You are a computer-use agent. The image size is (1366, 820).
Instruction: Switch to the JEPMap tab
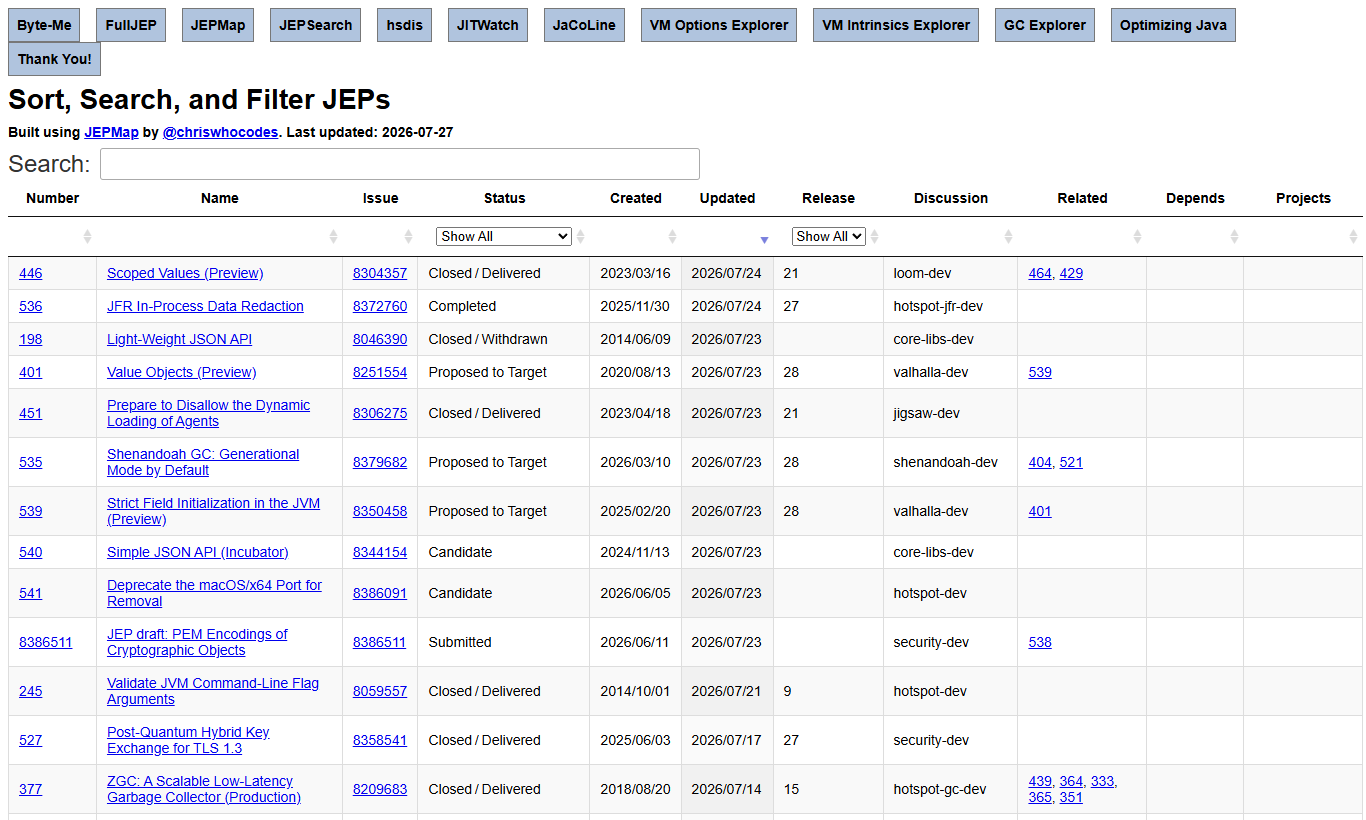tap(218, 25)
